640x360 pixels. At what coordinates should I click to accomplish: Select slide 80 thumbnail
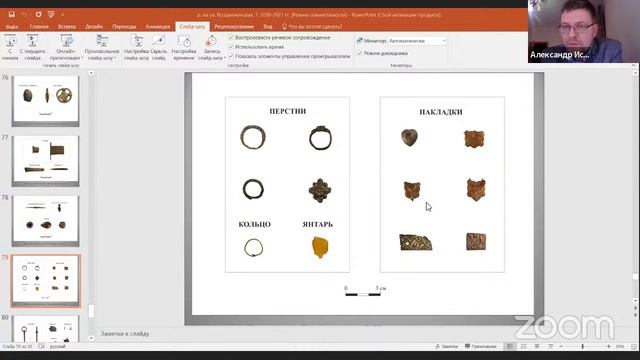point(45,329)
